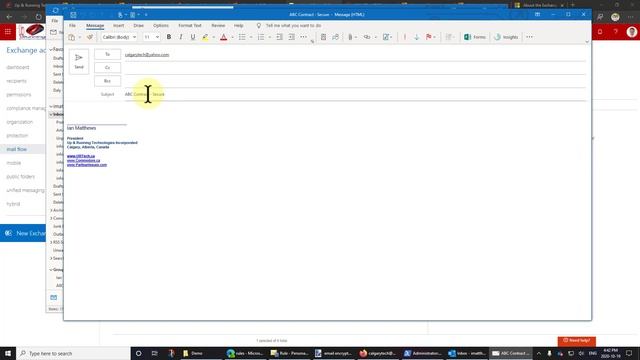
Task: Click the Check Names icon
Action: [x=336, y=37]
